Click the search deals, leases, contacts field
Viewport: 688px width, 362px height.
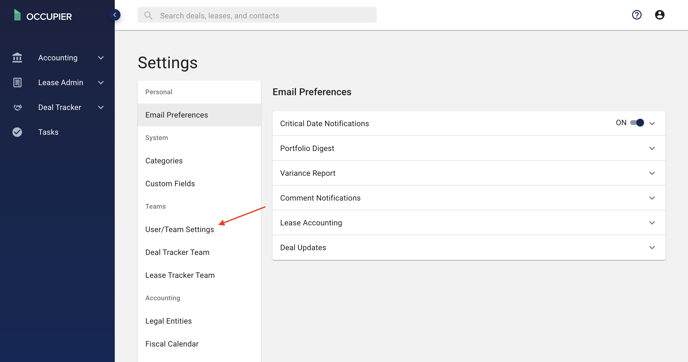coord(257,15)
